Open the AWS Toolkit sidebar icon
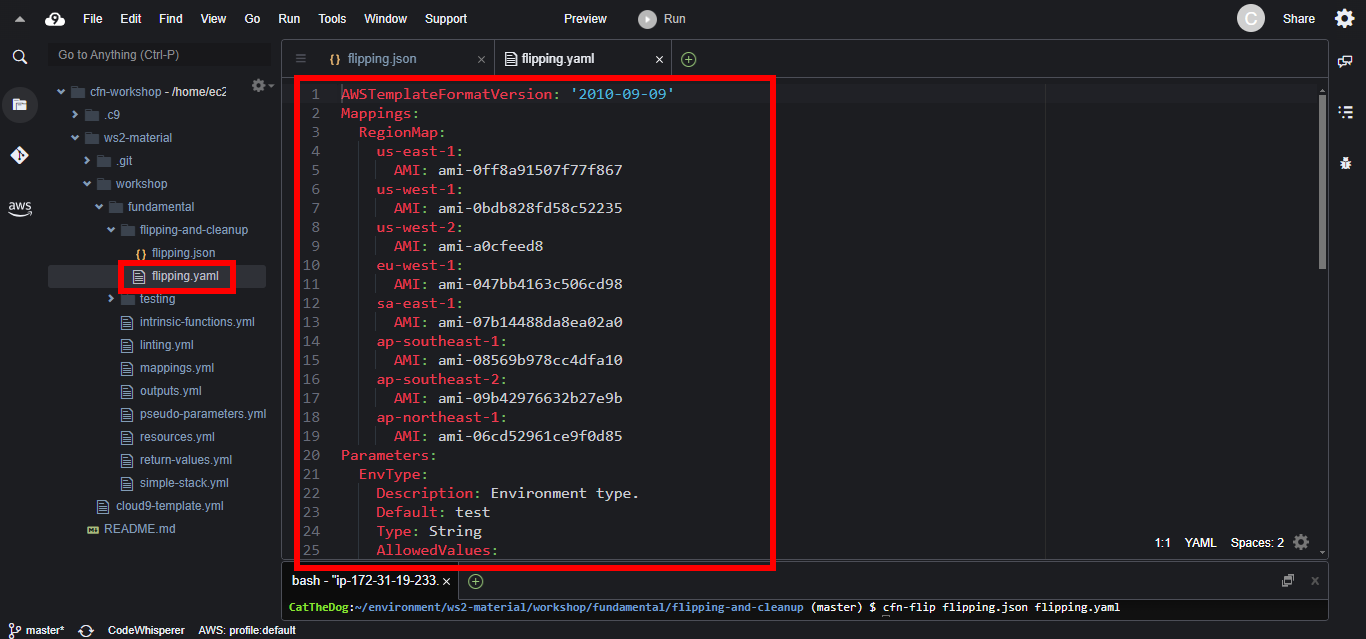The height and width of the screenshot is (639, 1366). (x=19, y=208)
